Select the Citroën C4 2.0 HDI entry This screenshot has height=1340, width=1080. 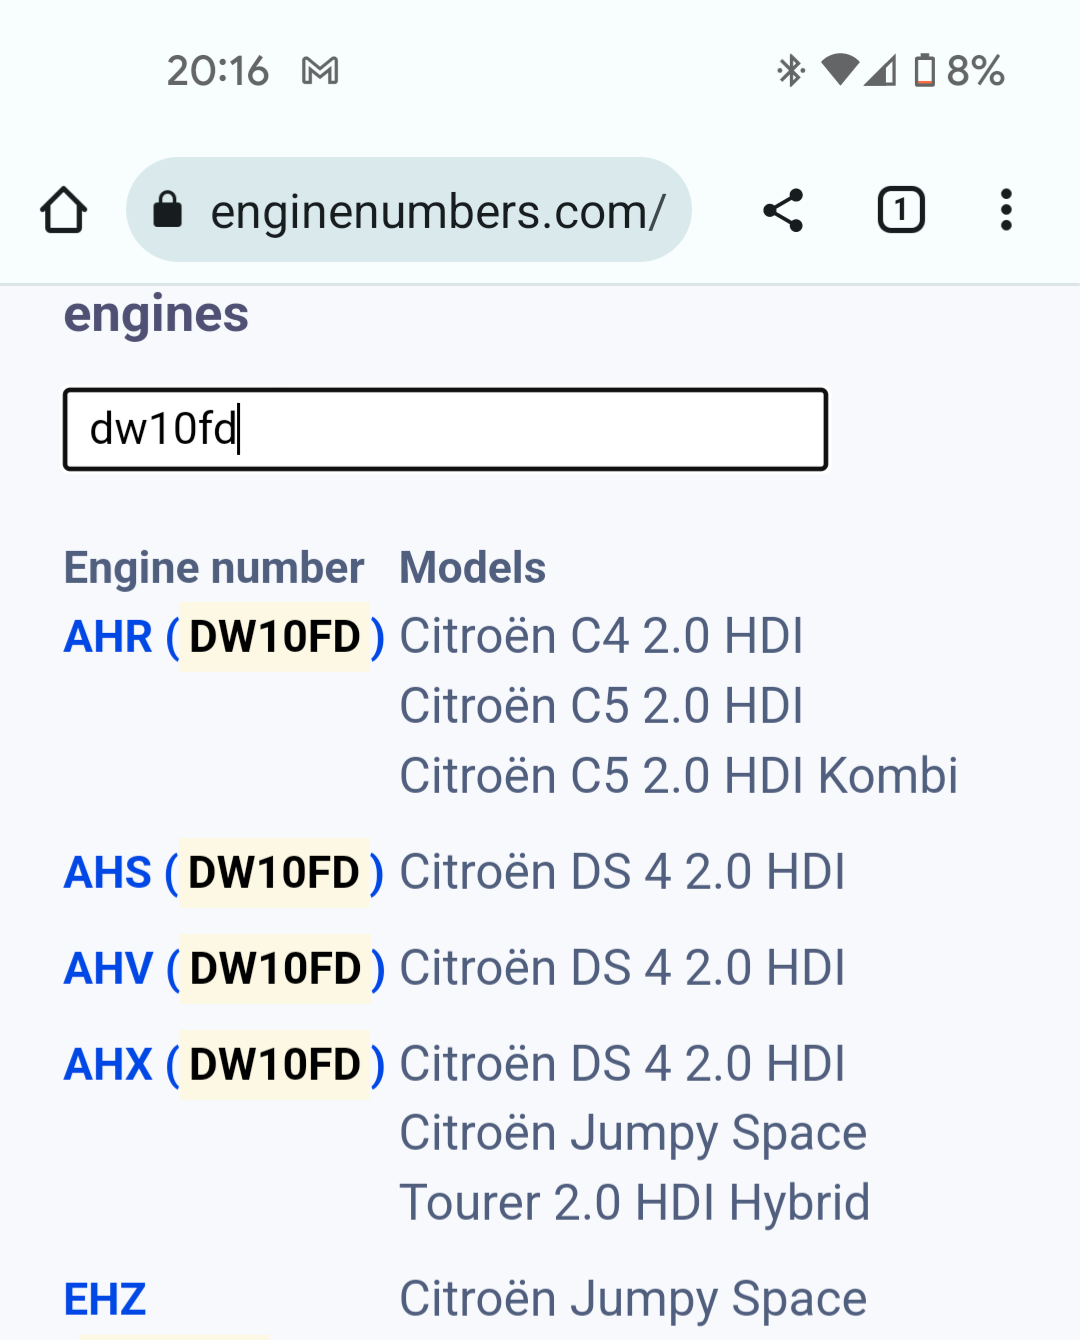[x=602, y=636]
